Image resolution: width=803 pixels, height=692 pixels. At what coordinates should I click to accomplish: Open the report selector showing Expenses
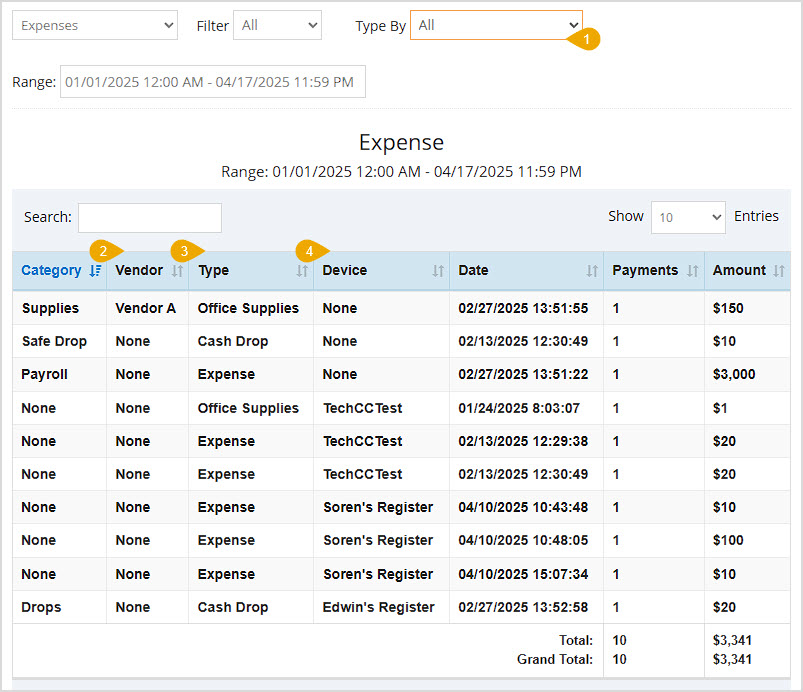pos(94,24)
